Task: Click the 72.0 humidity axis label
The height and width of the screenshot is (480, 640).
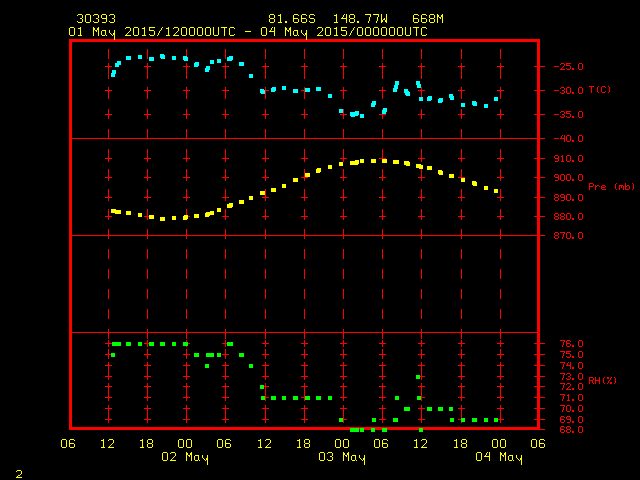Action: click(x=571, y=387)
